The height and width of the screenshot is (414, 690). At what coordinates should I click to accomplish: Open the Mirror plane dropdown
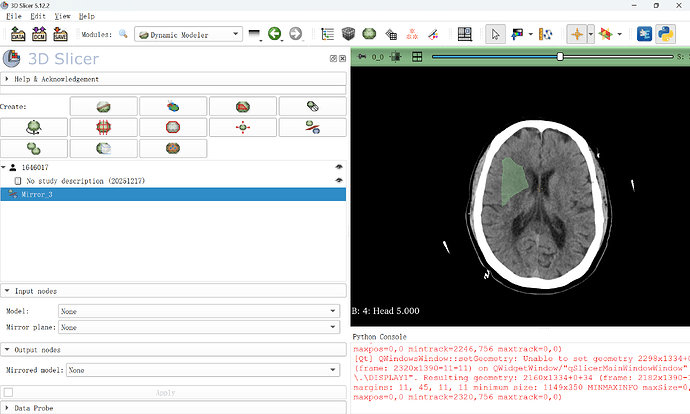199,327
